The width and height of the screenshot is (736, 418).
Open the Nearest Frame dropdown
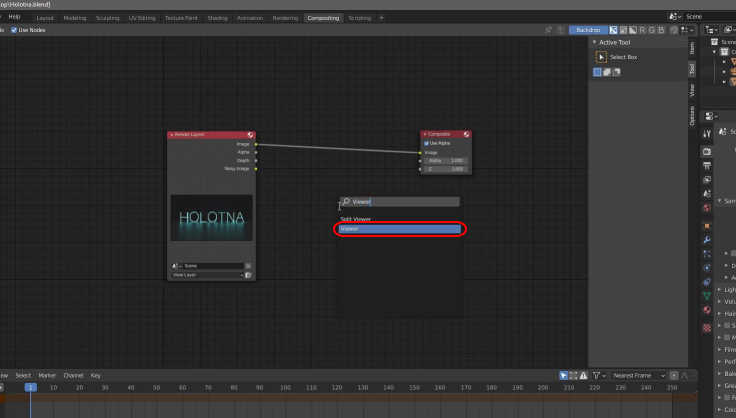[x=639, y=376]
